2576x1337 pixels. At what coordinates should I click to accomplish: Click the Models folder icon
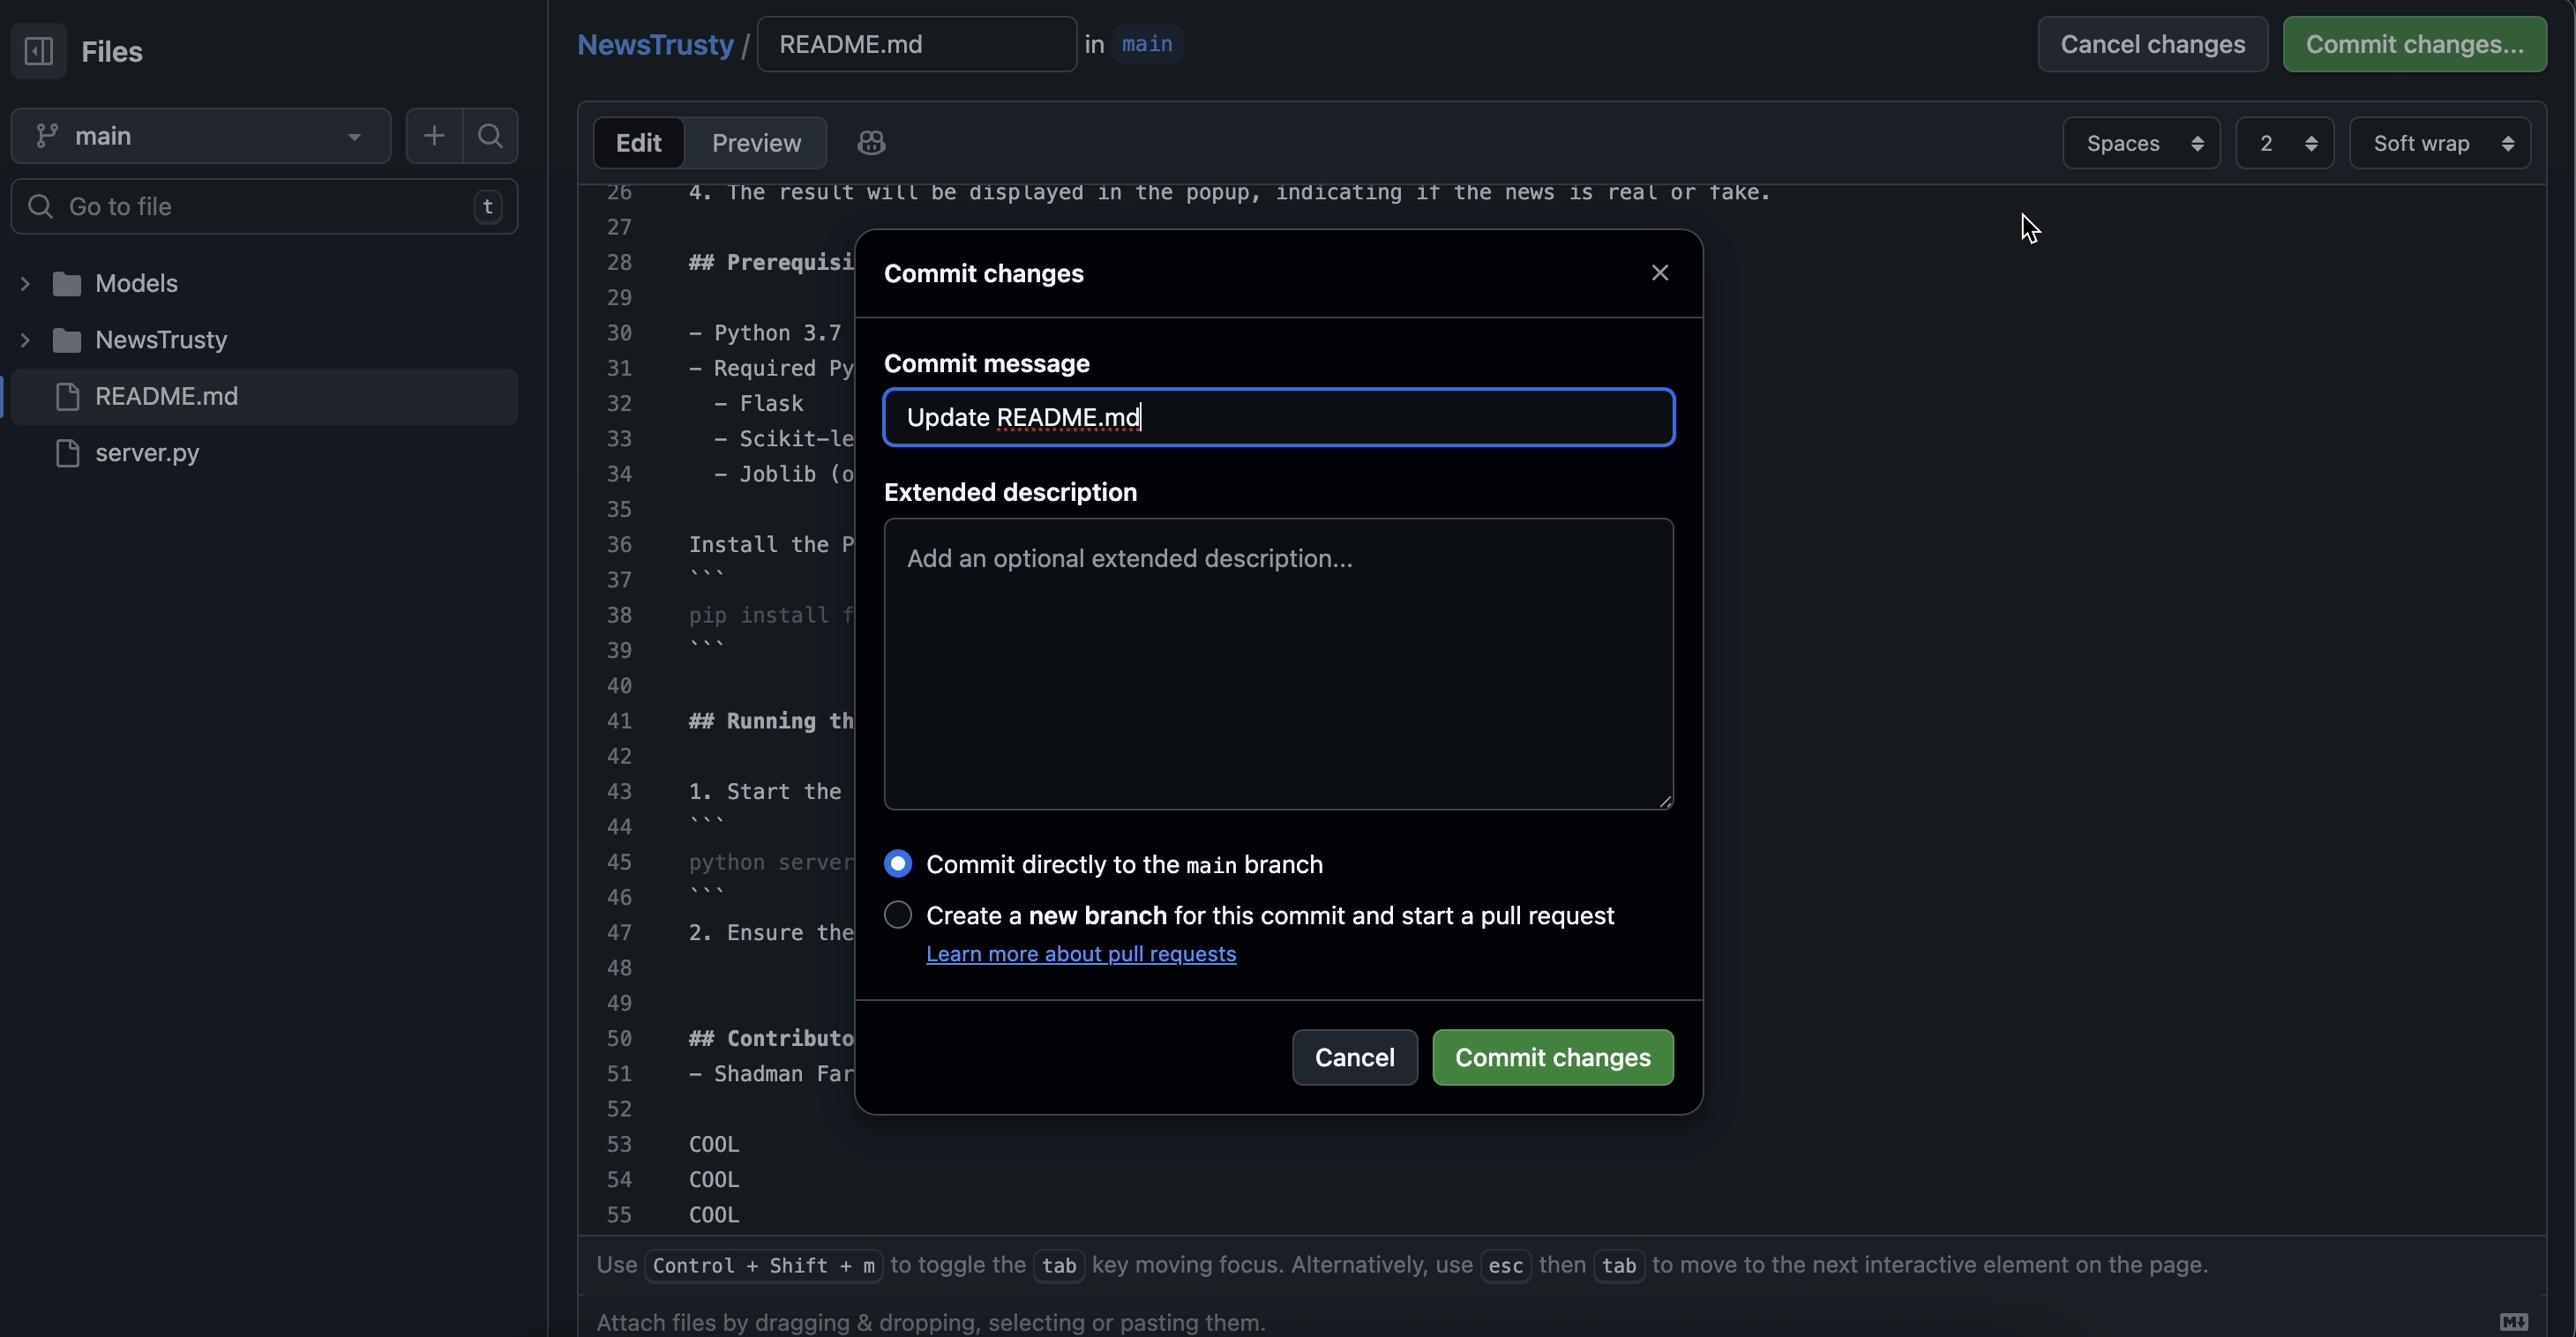67,284
